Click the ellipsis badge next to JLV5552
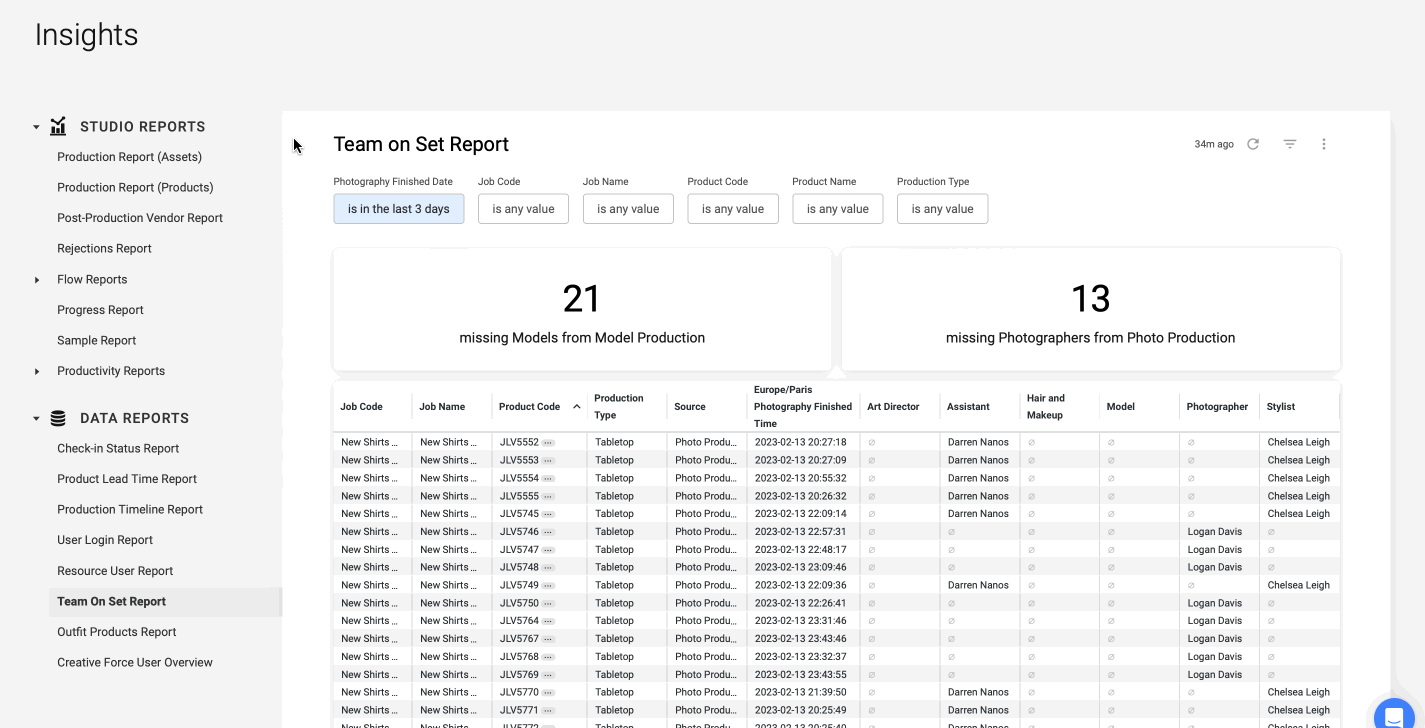This screenshot has height=728, width=1425. [x=548, y=442]
